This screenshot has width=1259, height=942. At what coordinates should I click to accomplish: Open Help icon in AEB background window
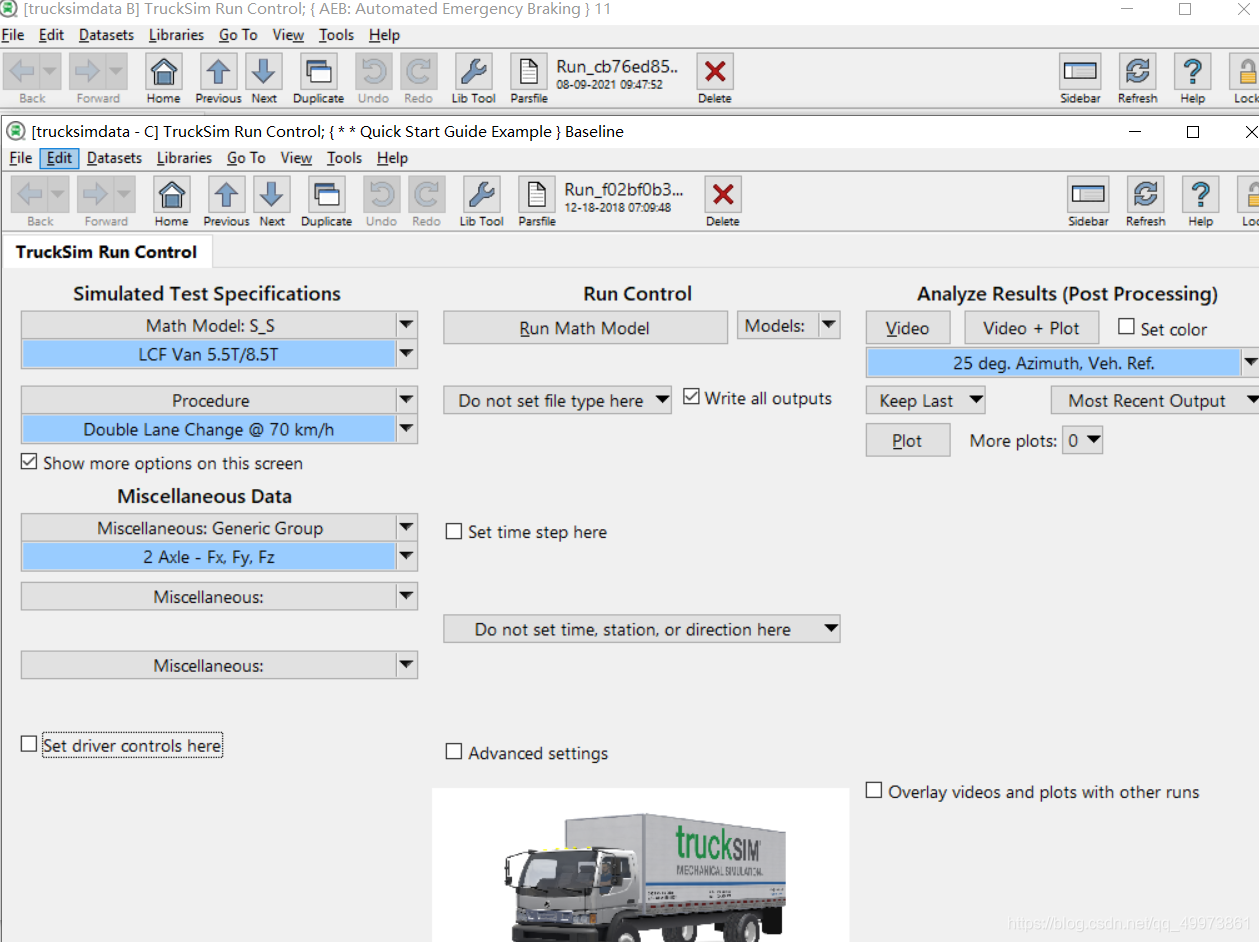point(1192,71)
